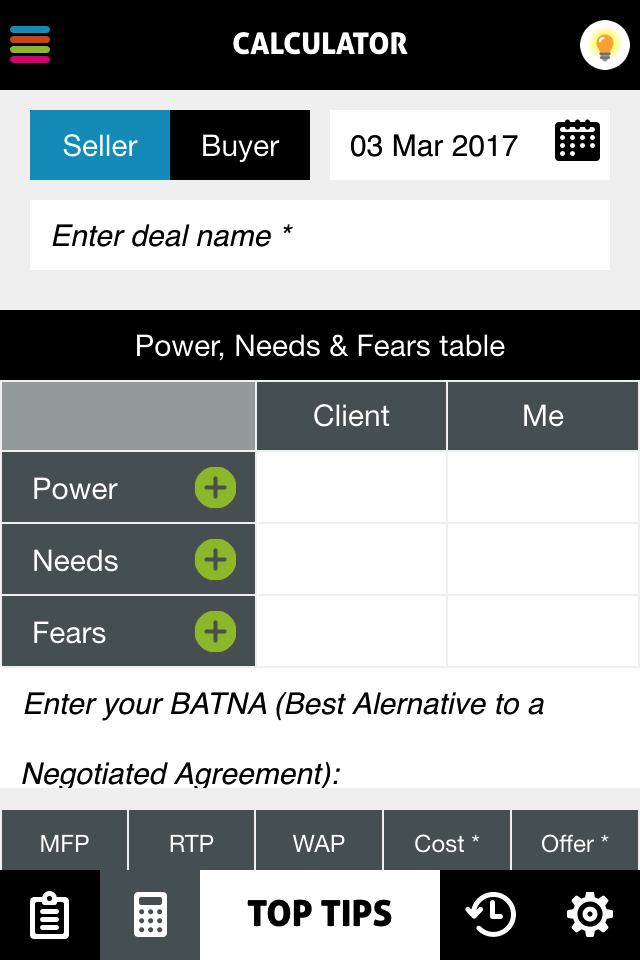Image resolution: width=640 pixels, height=960 pixels.
Task: Open the calendar date picker icon
Action: click(577, 141)
